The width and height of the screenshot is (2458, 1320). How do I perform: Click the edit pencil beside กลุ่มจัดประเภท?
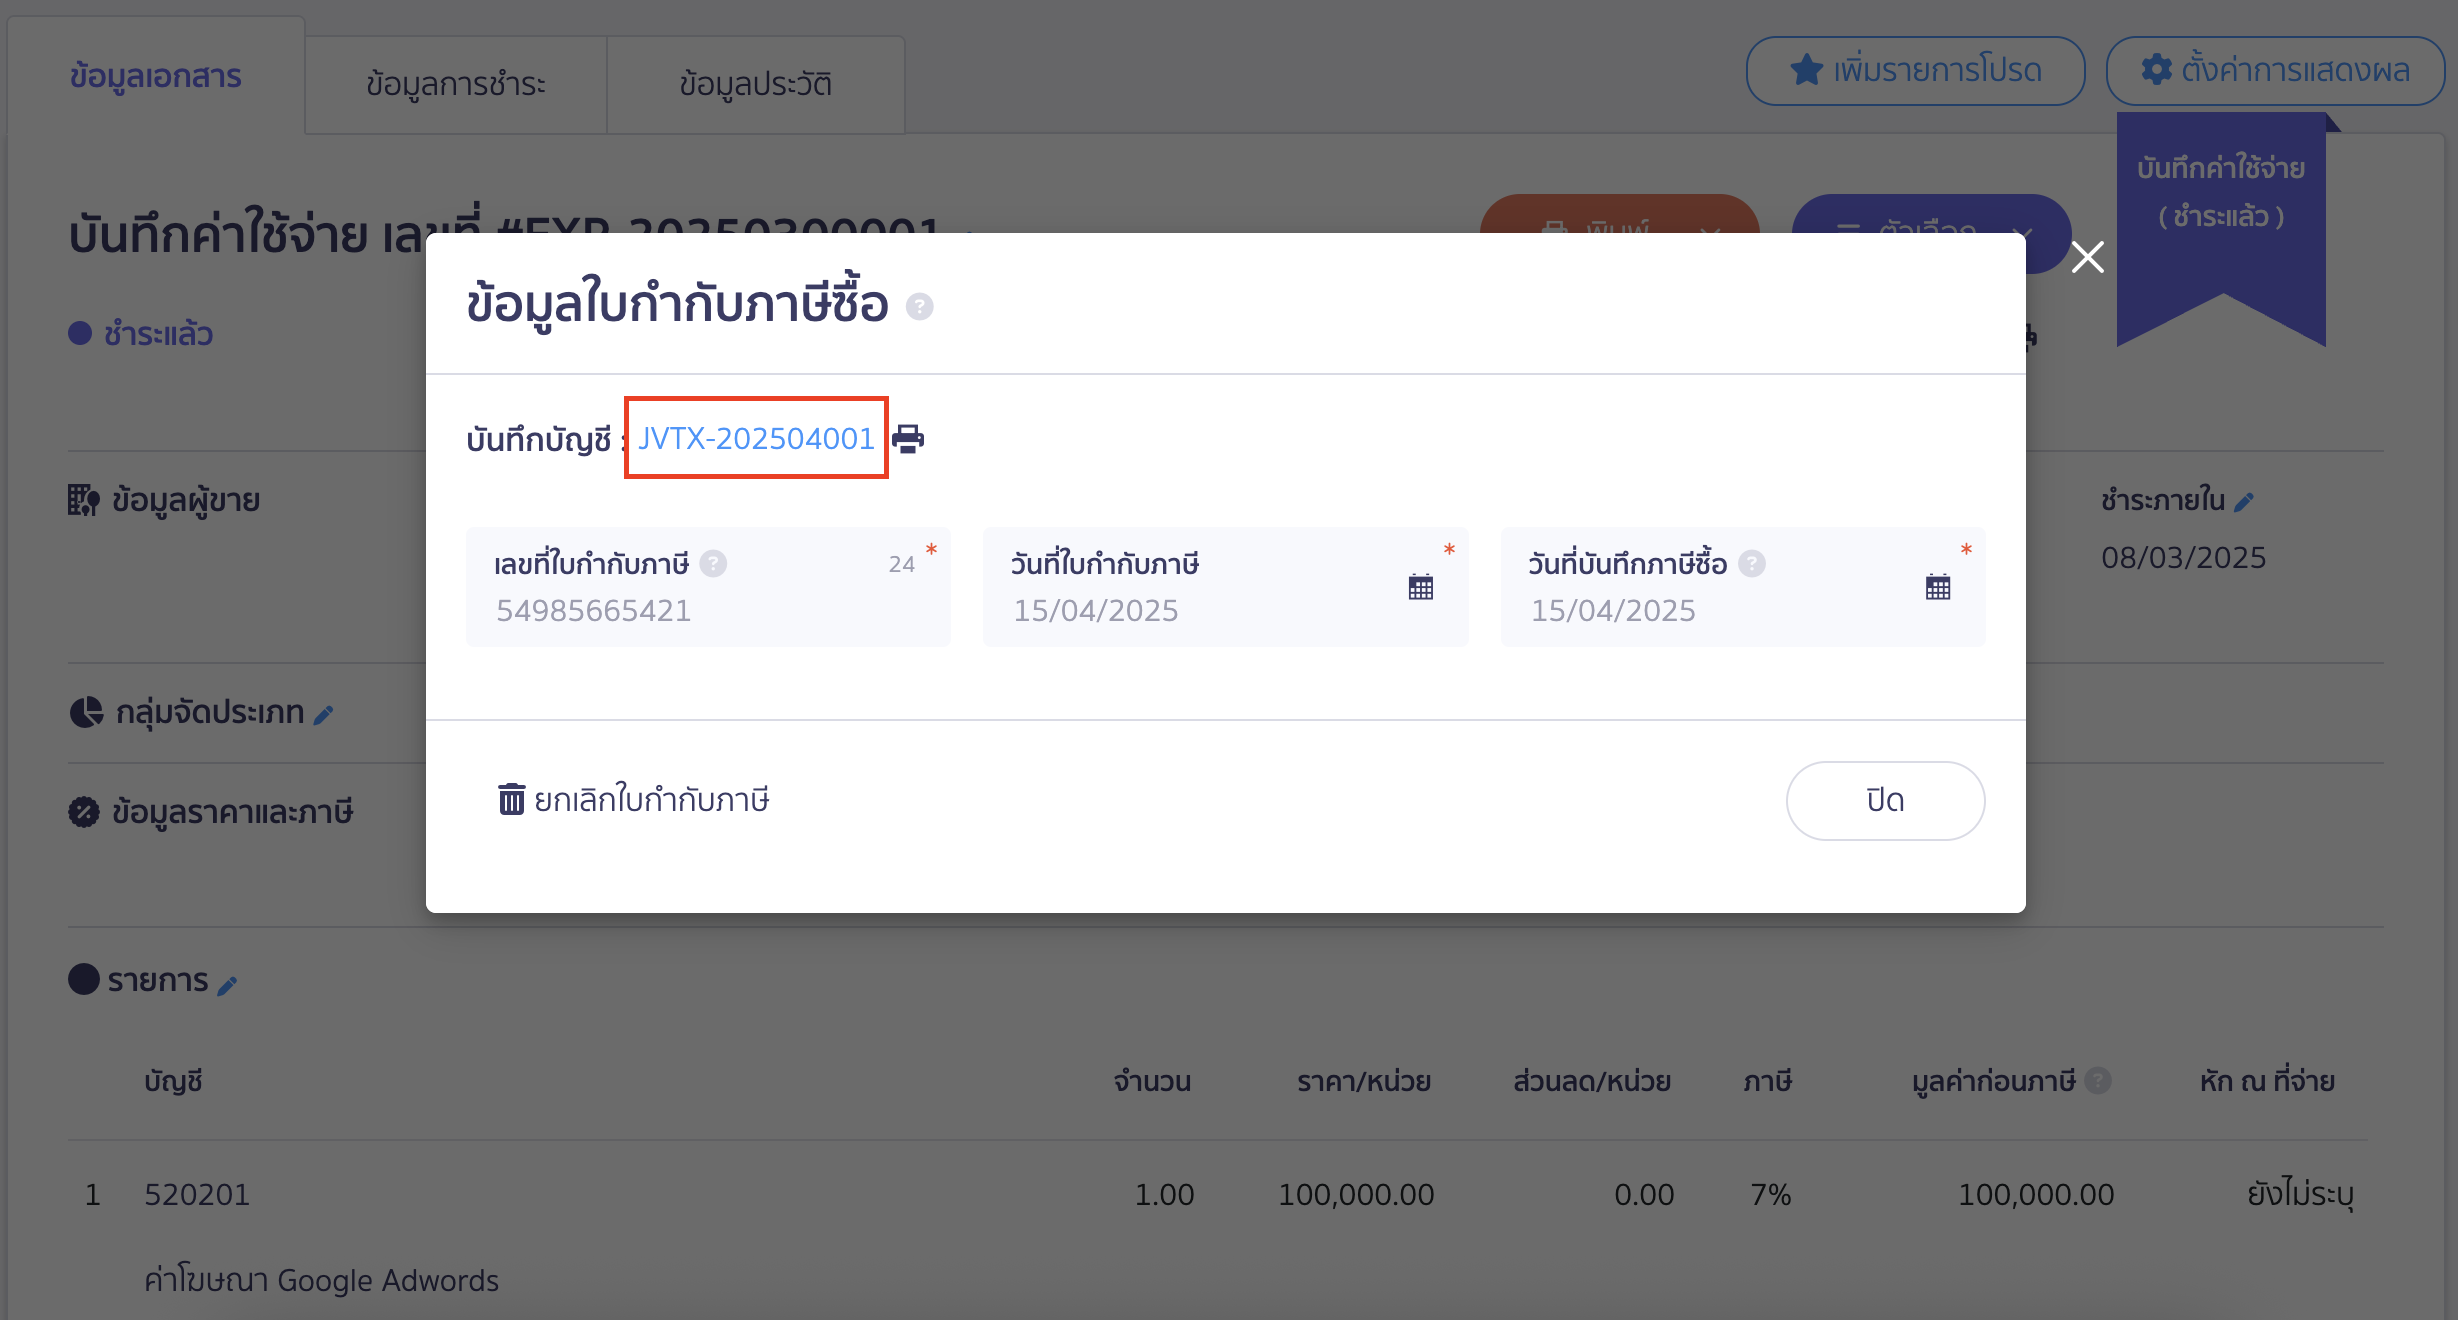323,714
